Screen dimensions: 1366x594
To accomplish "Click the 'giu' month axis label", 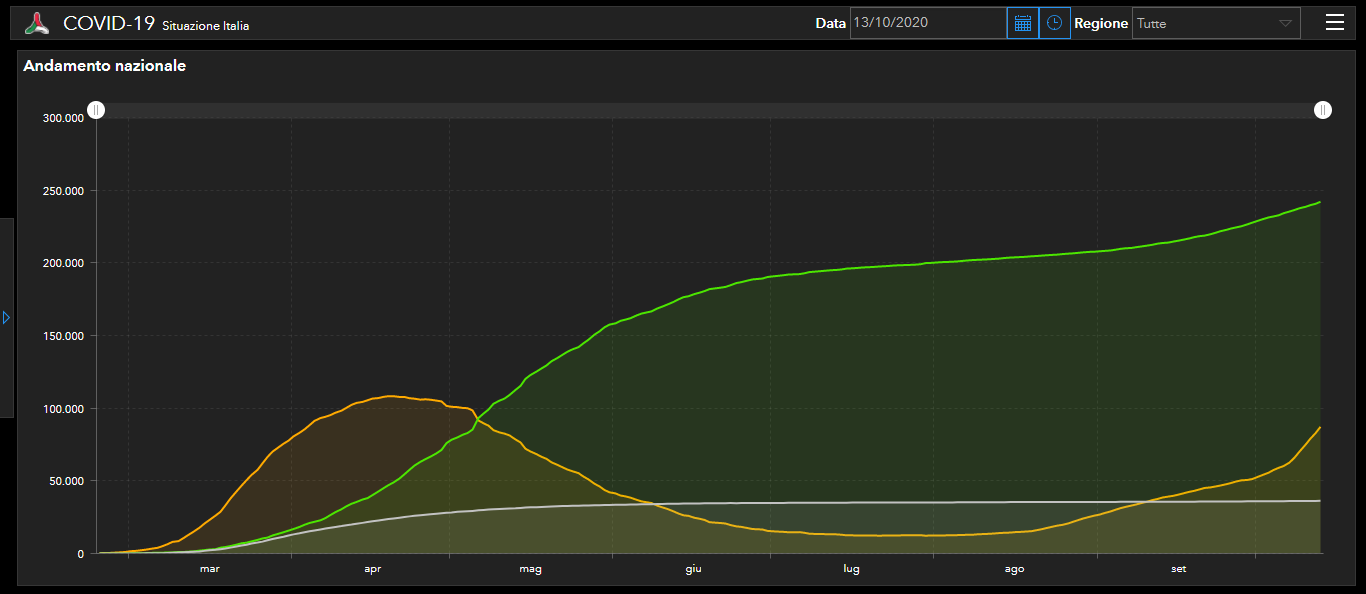I will point(693,569).
